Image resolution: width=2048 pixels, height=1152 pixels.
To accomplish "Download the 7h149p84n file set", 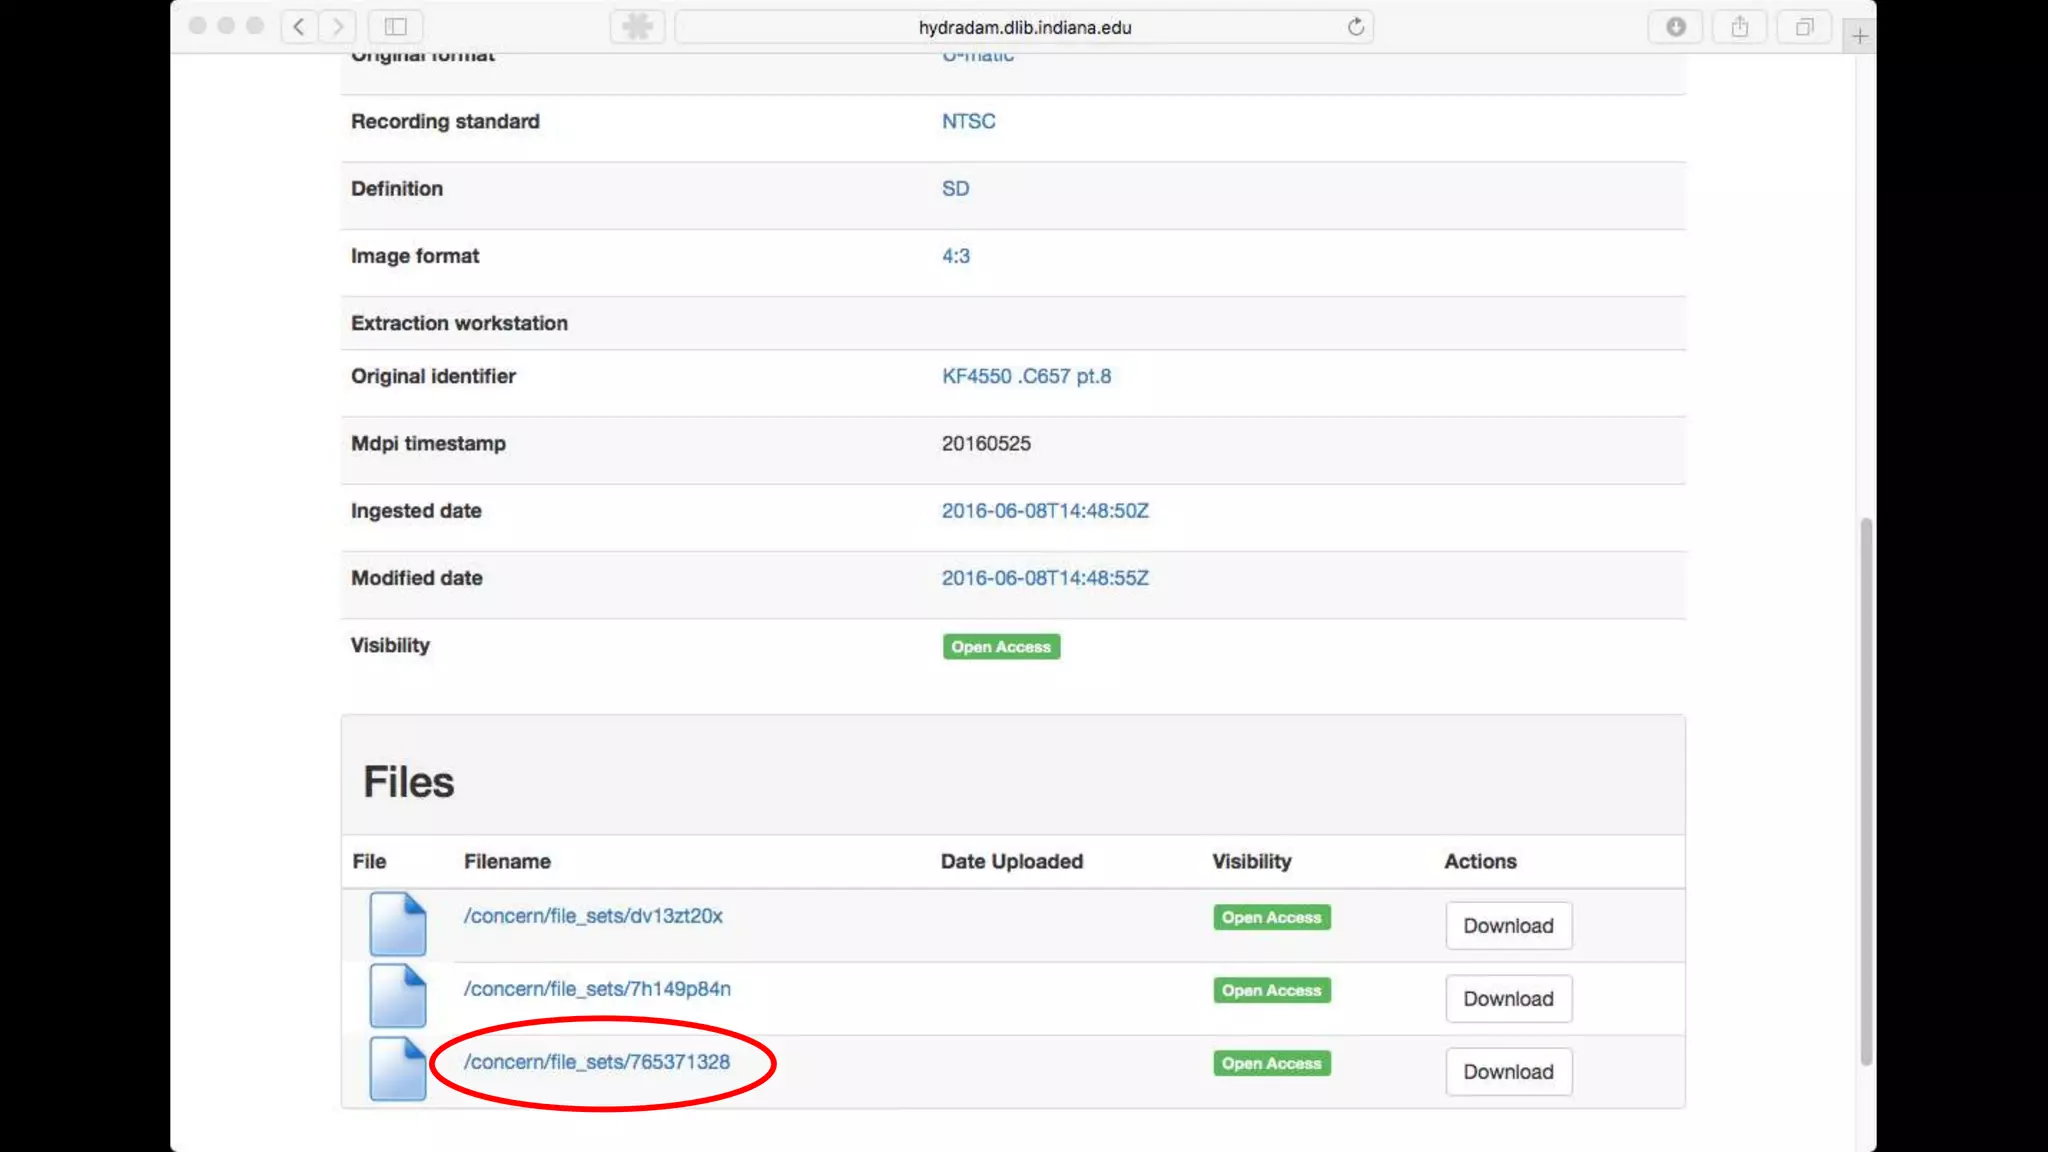I will point(1508,999).
